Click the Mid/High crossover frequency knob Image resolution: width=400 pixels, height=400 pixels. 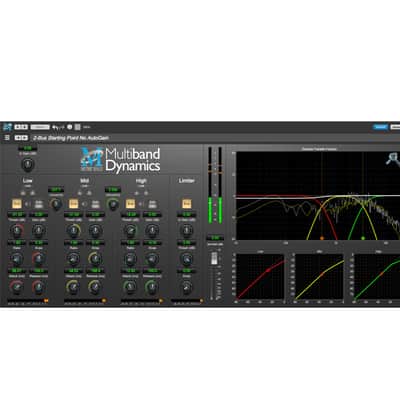pyautogui.click(x=113, y=204)
